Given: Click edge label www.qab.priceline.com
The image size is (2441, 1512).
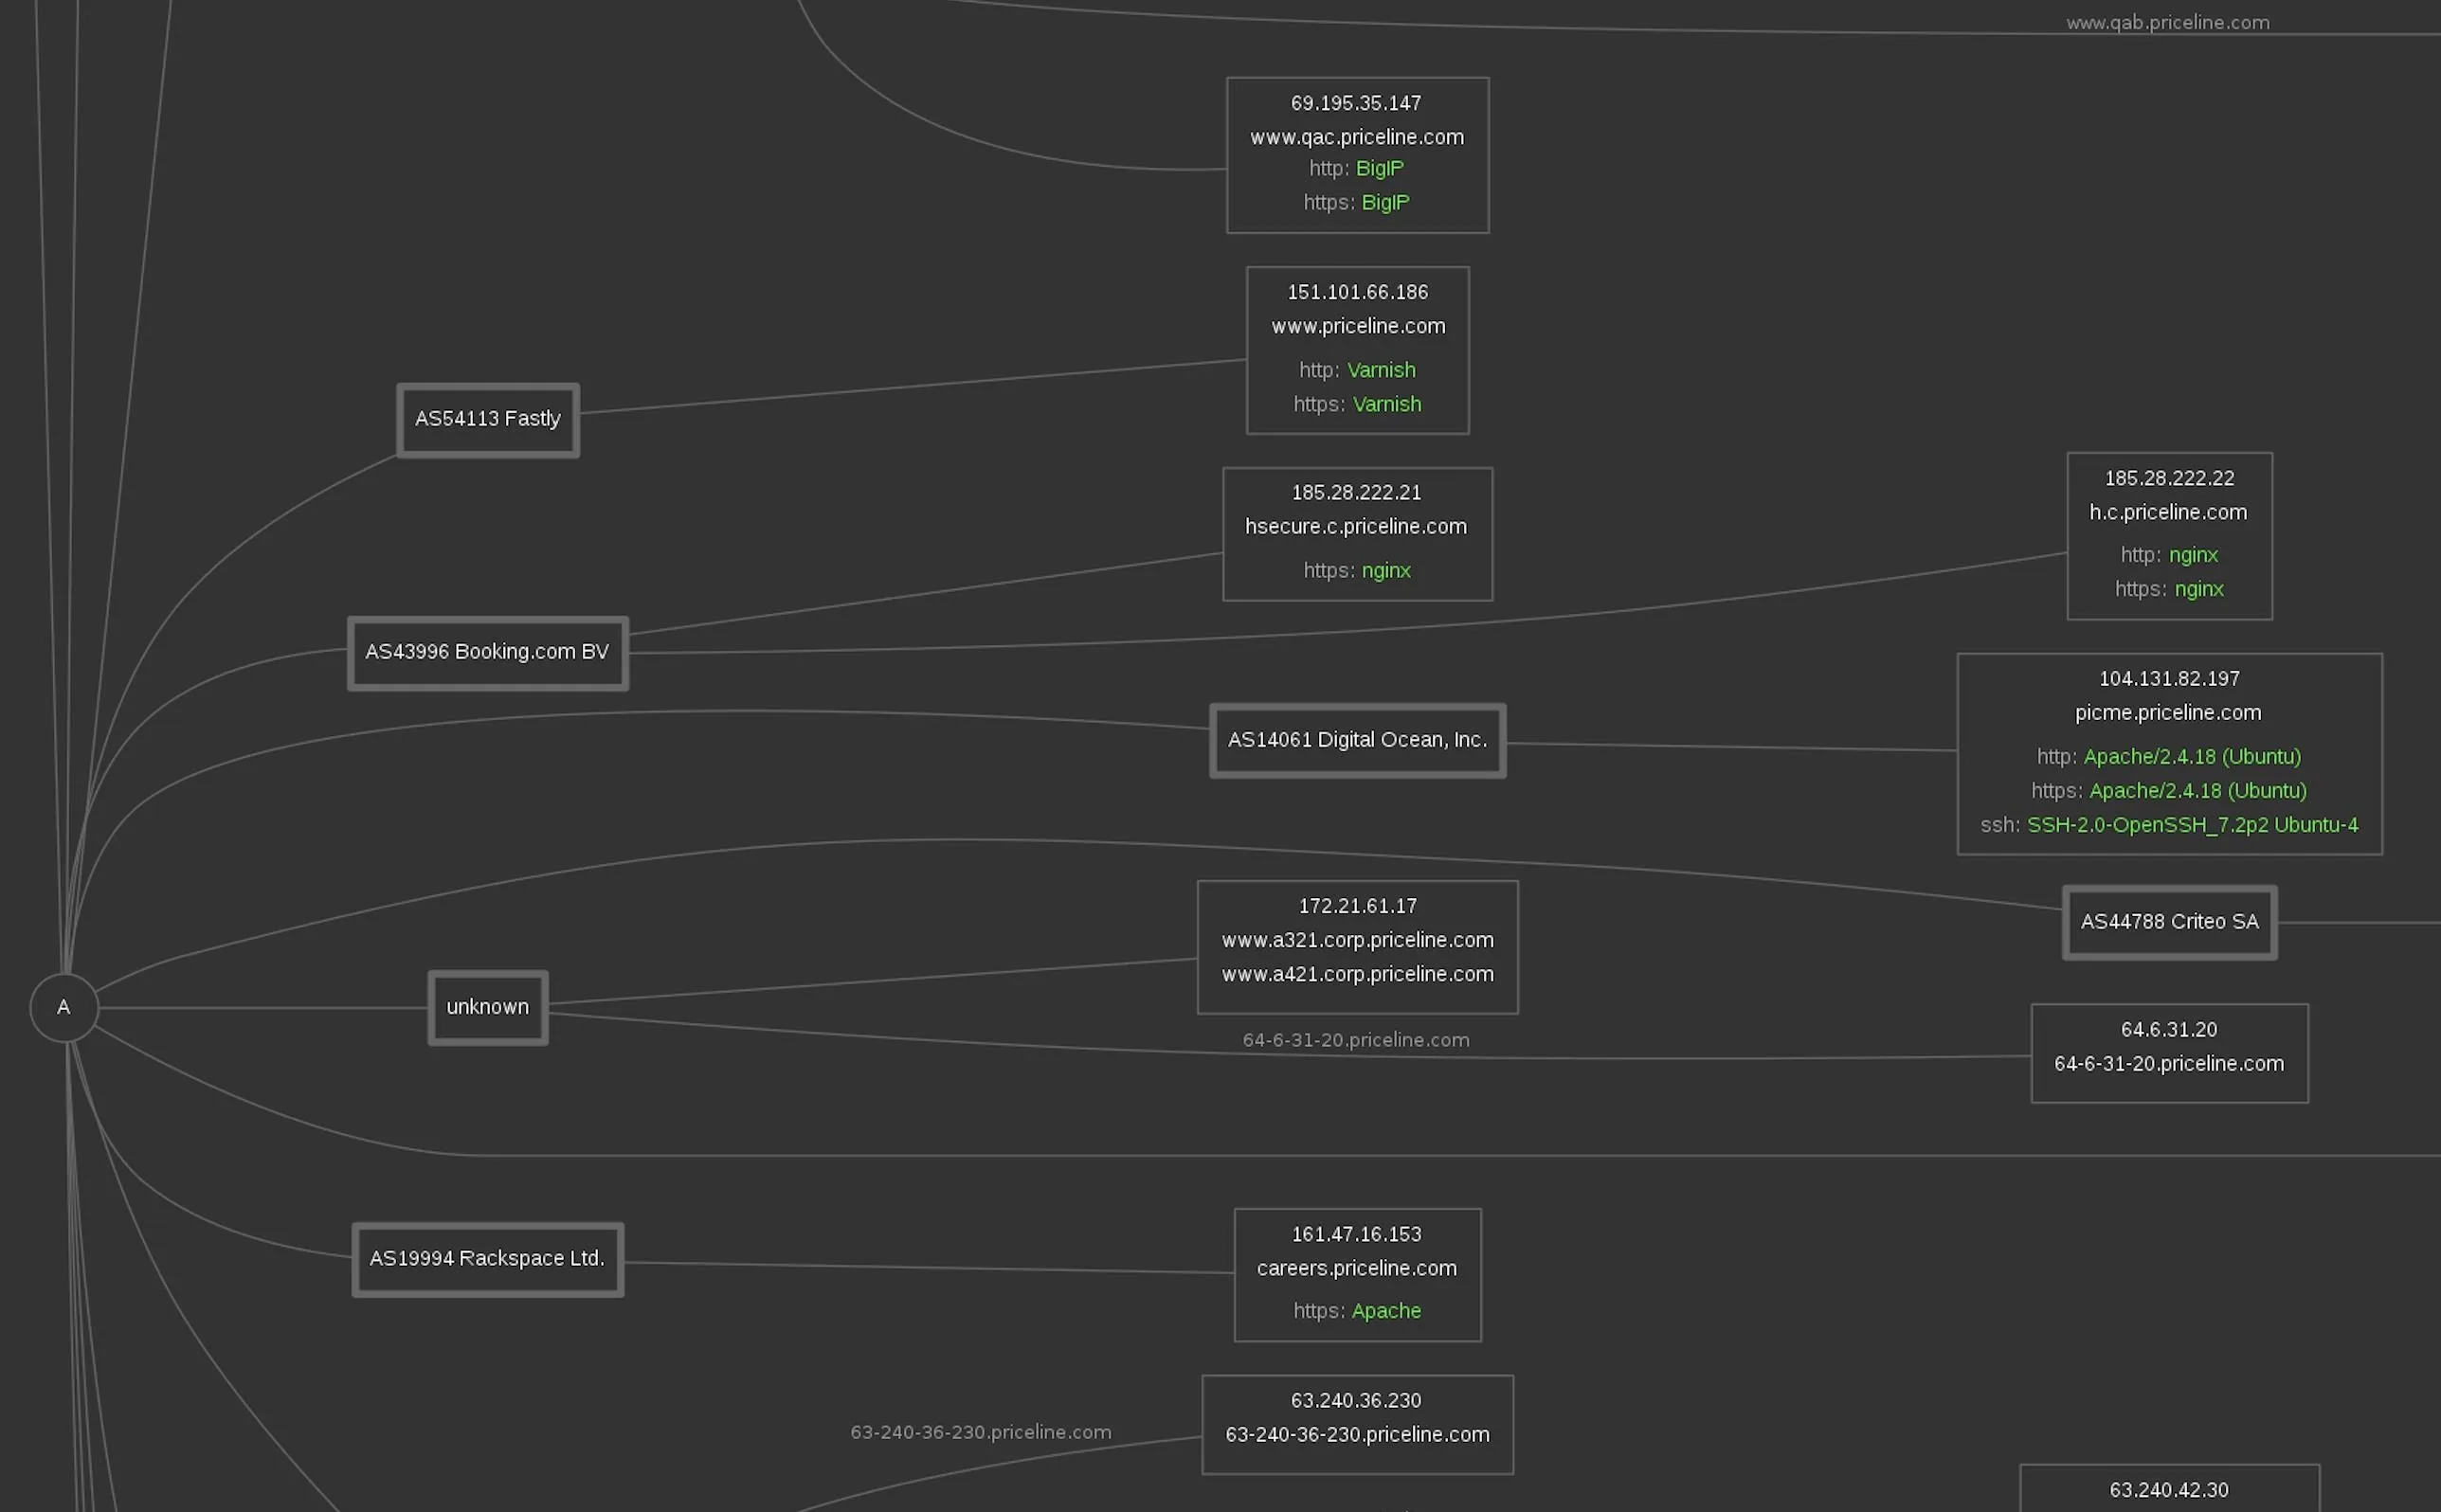Looking at the screenshot, I should click(2167, 22).
